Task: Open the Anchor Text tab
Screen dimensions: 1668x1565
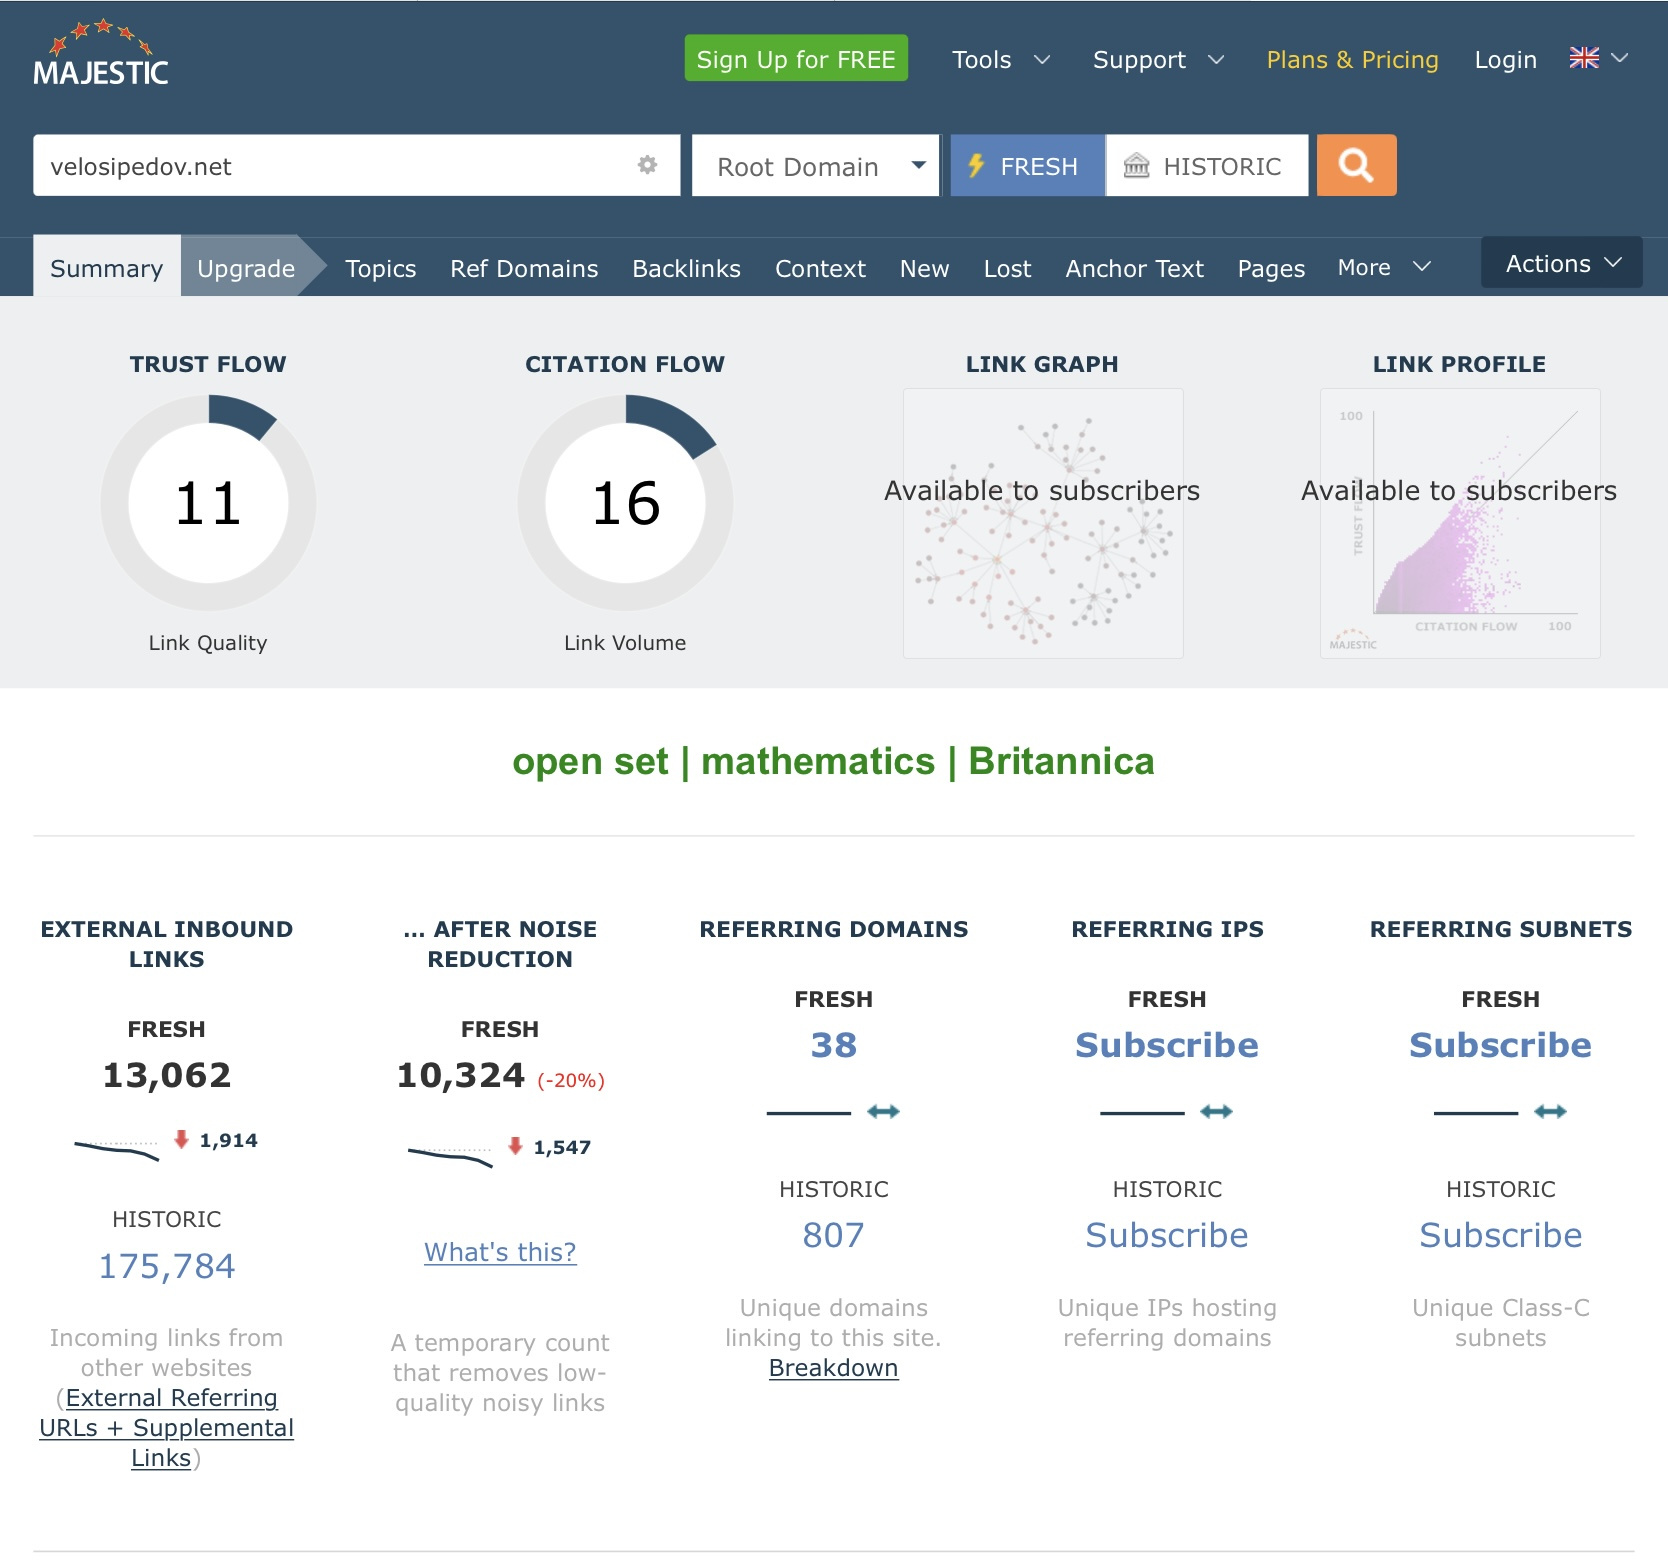Action: tap(1134, 268)
